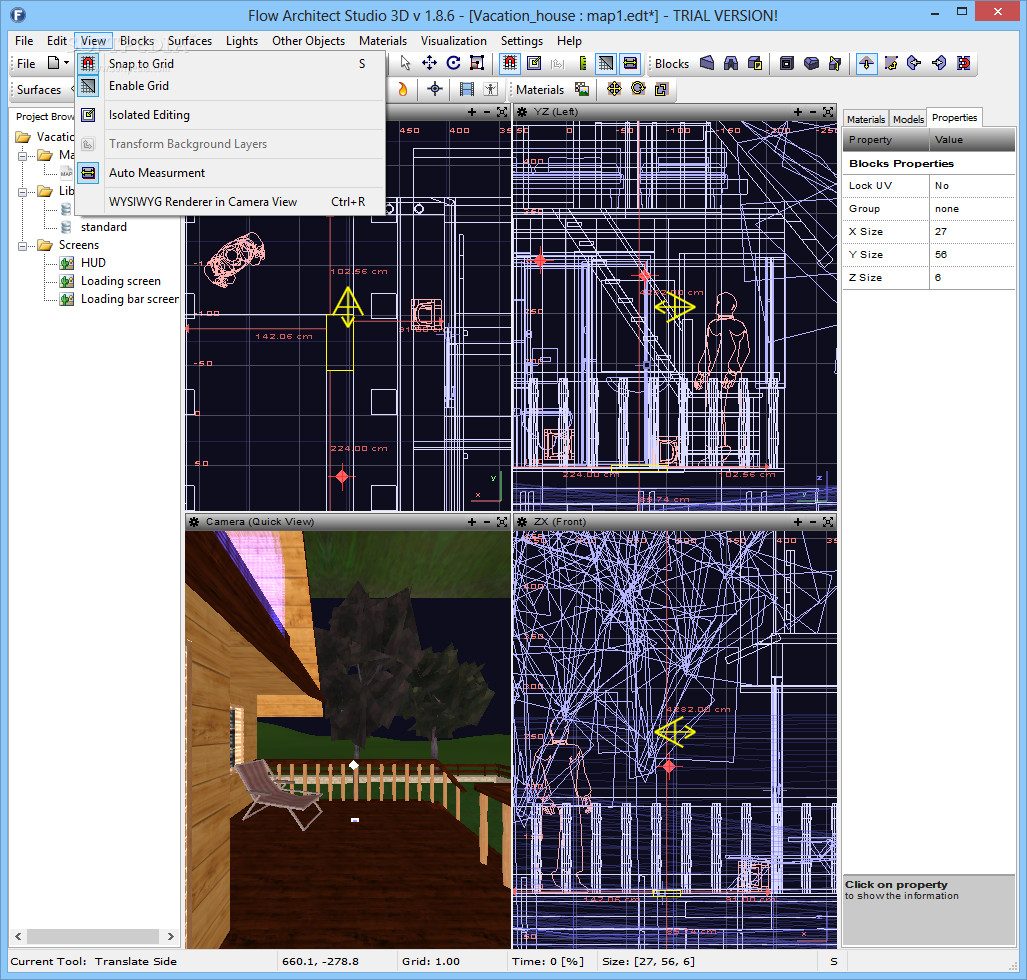The image size is (1027, 980).
Task: Toggle Isolated Editing in View menu
Action: tap(229, 115)
